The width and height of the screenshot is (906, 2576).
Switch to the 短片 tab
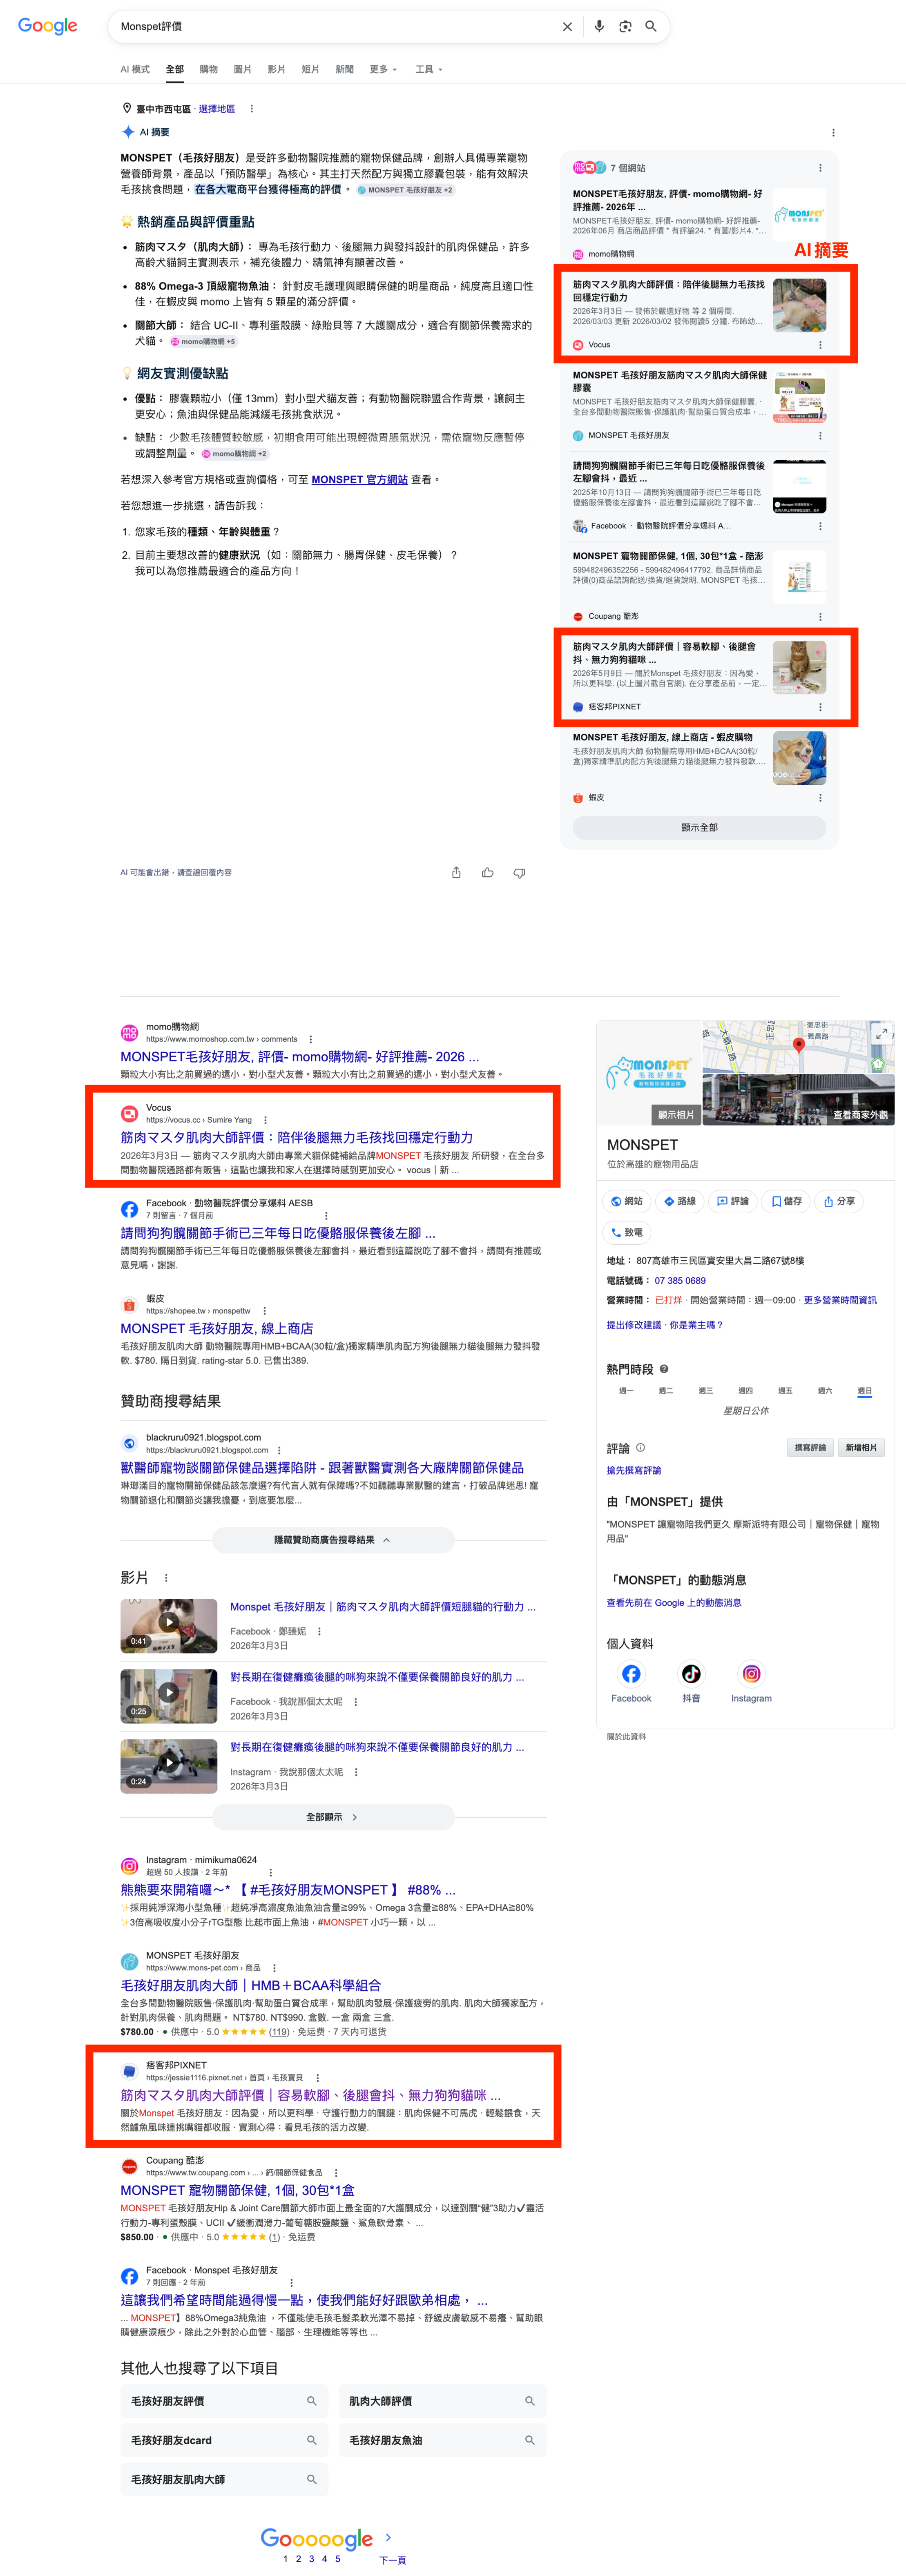[x=310, y=69]
